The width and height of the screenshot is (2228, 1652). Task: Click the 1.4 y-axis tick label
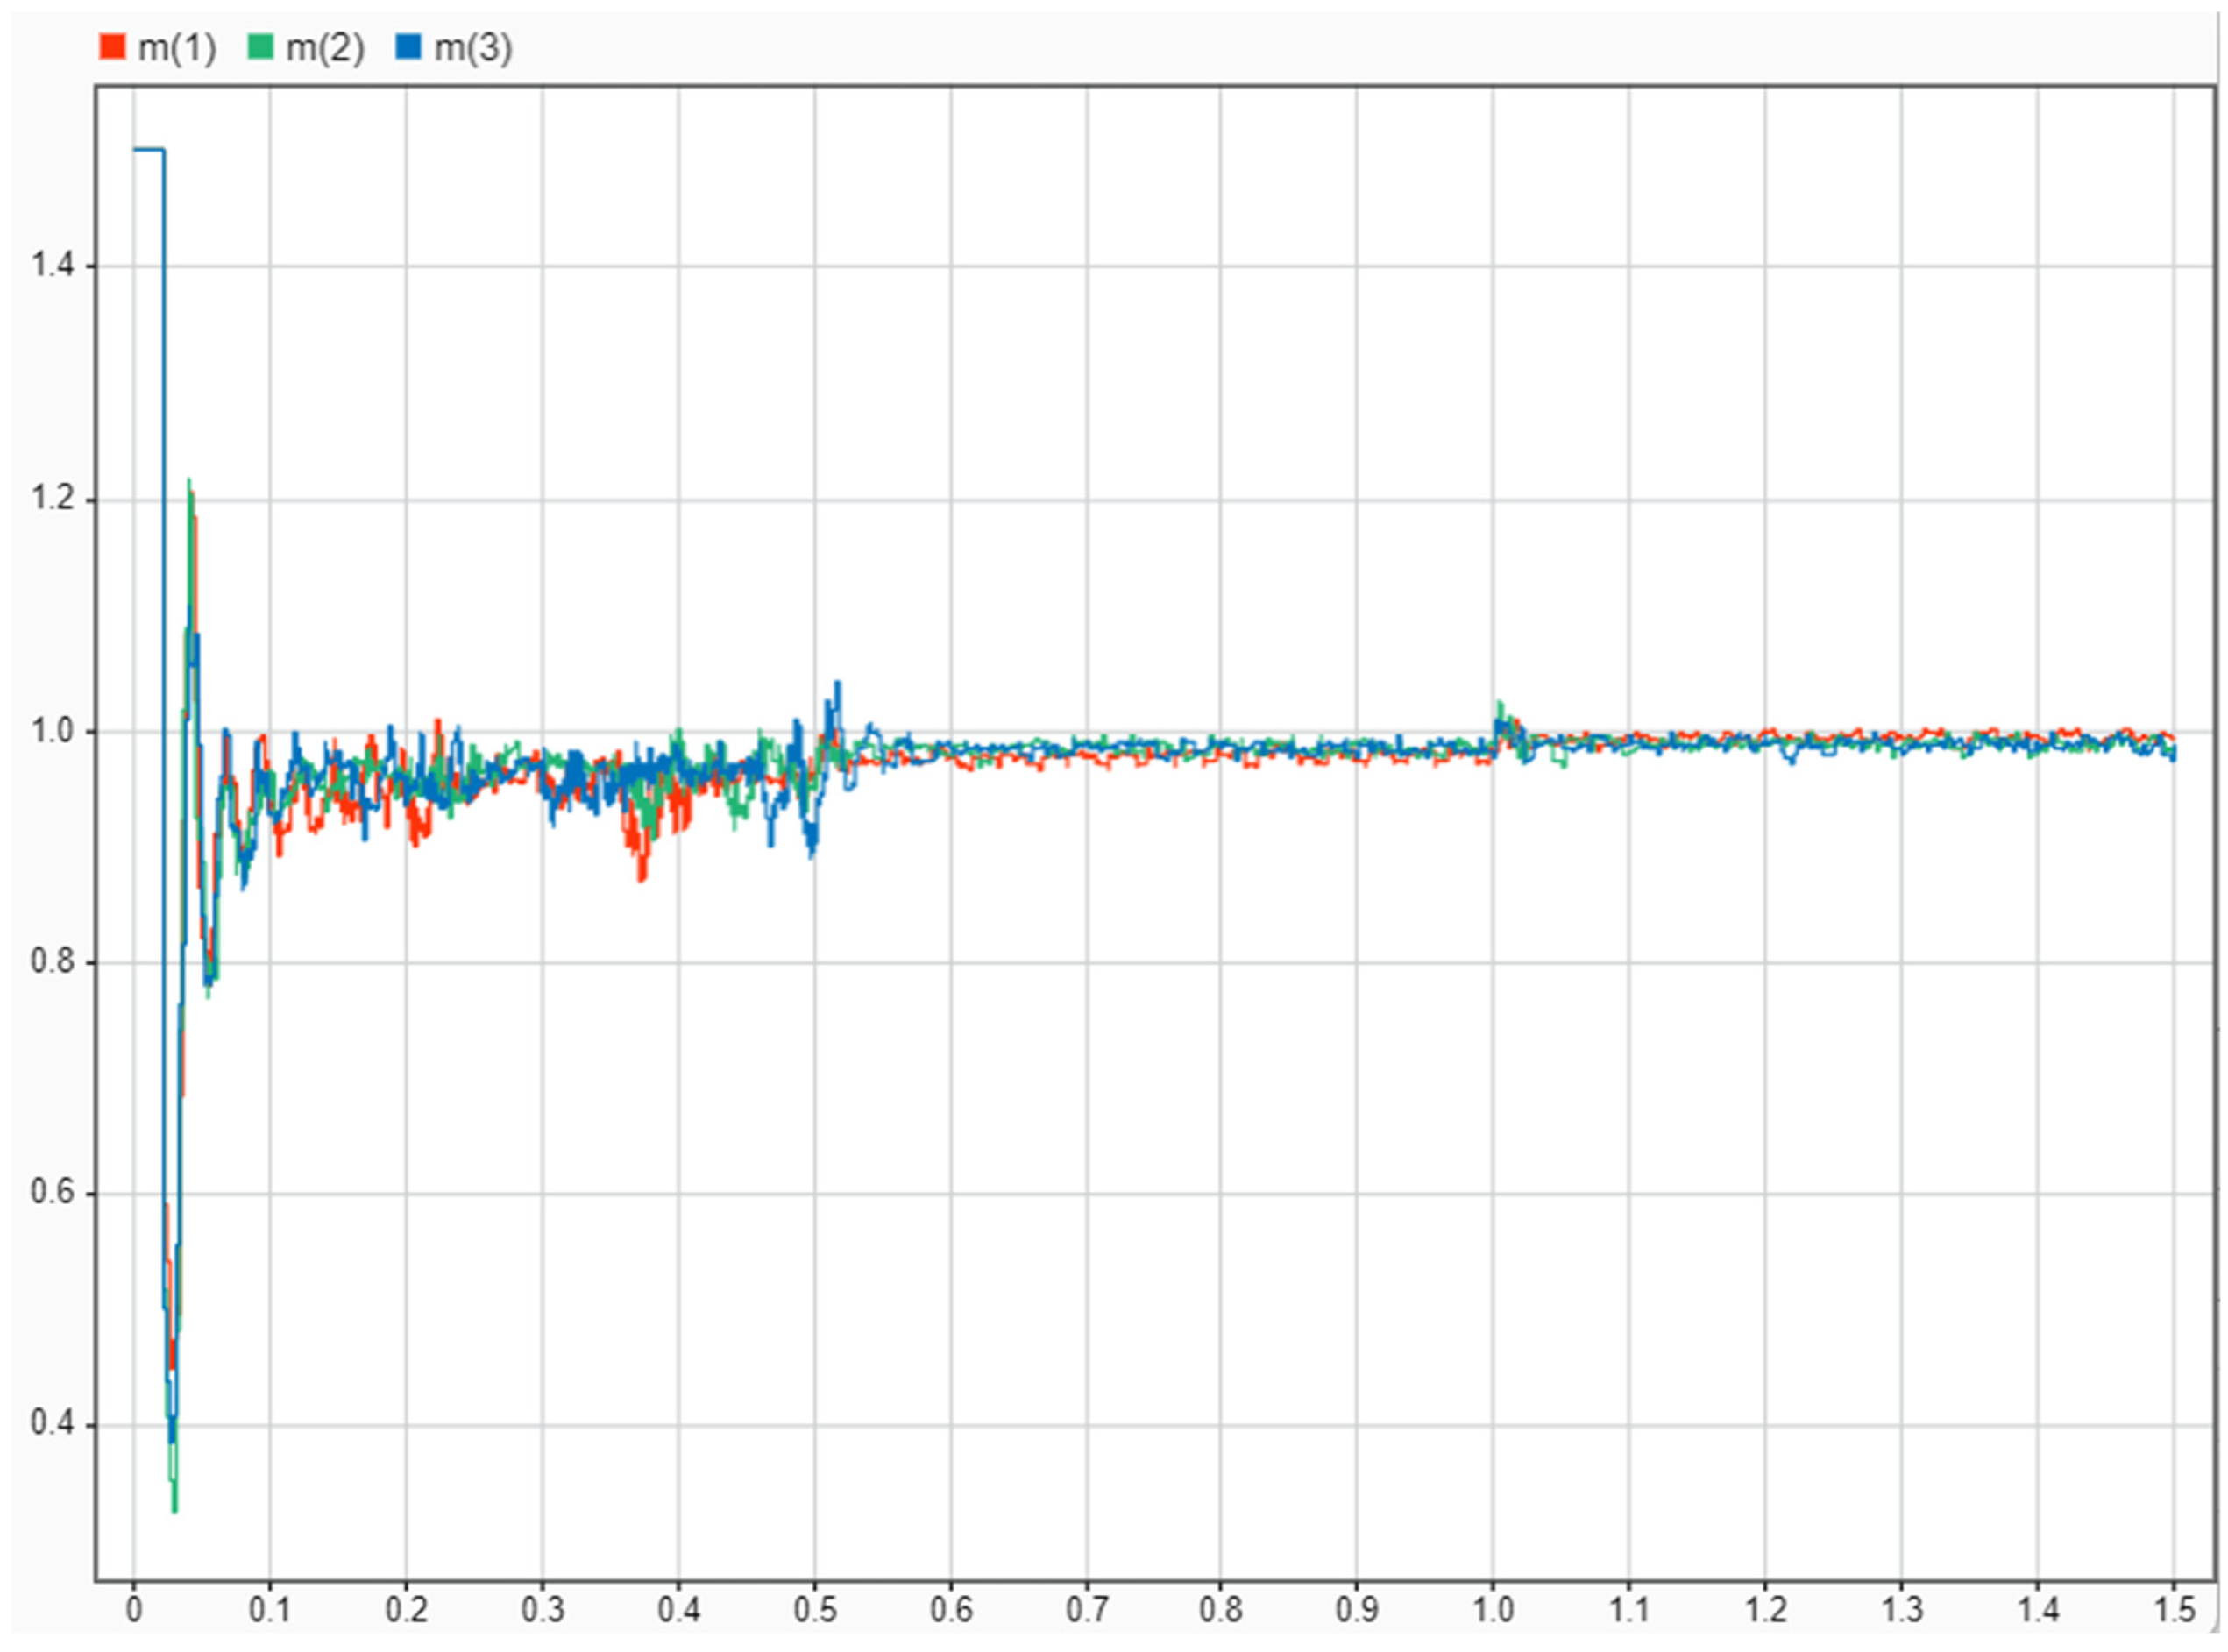tap(50, 265)
